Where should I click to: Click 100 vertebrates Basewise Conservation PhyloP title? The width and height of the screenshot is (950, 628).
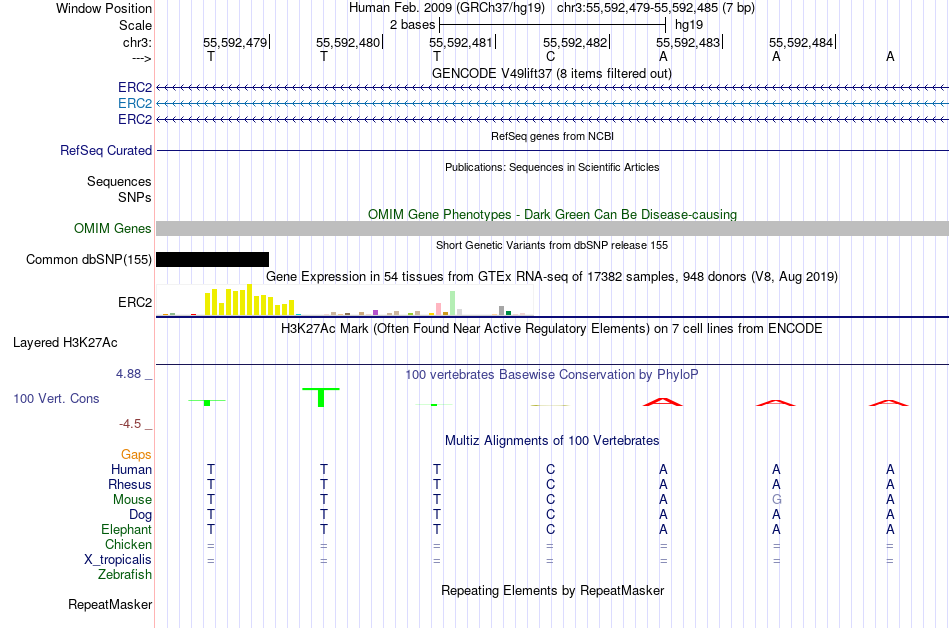(x=552, y=374)
